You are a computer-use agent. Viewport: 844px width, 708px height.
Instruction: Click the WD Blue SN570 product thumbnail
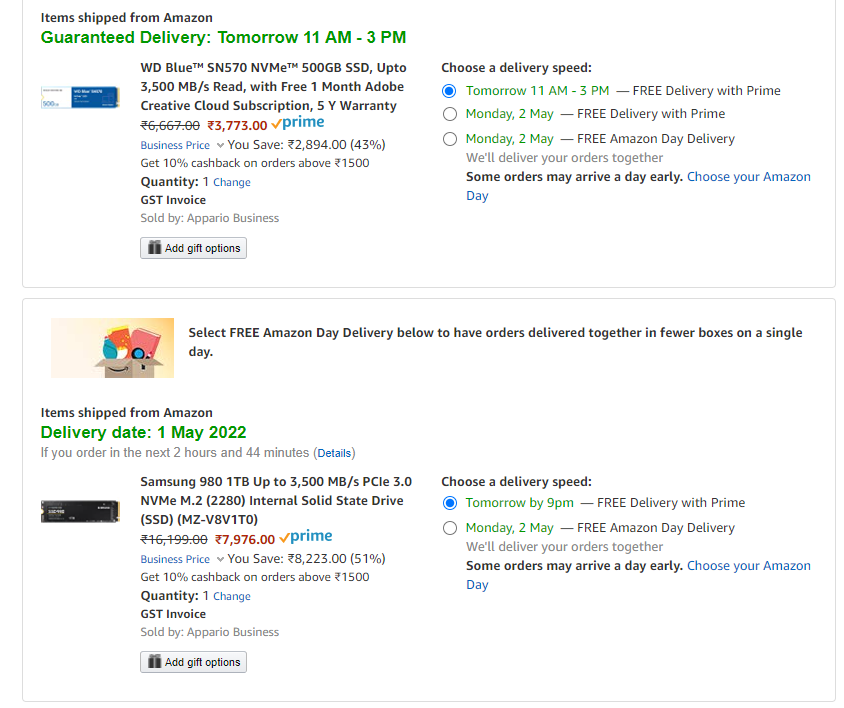[x=80, y=97]
